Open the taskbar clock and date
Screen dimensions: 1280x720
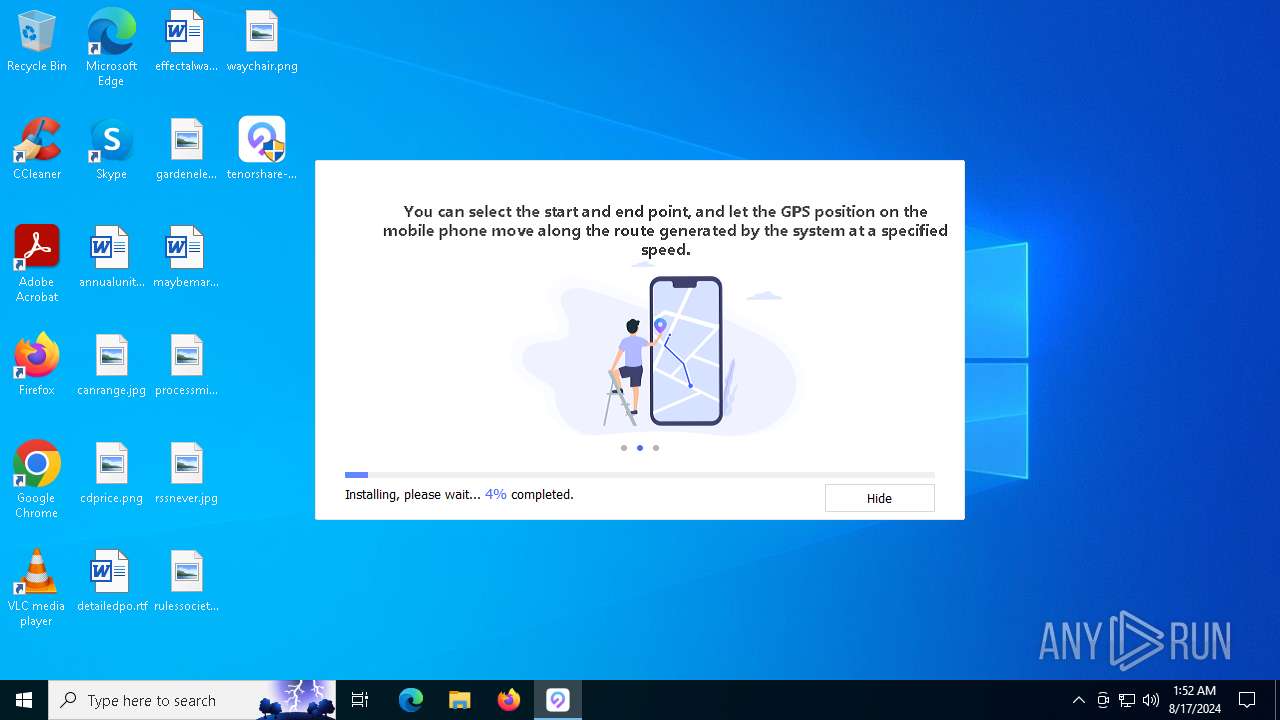pyautogui.click(x=1194, y=700)
